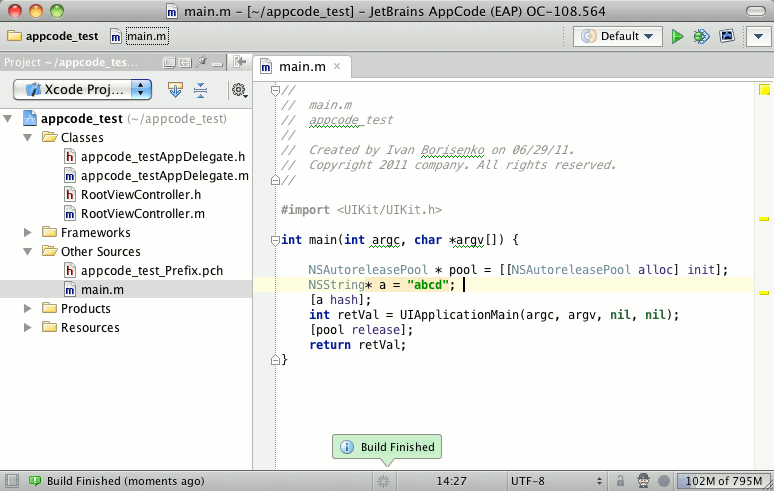
Task: Click the #import UIKit line
Action: coord(361,210)
